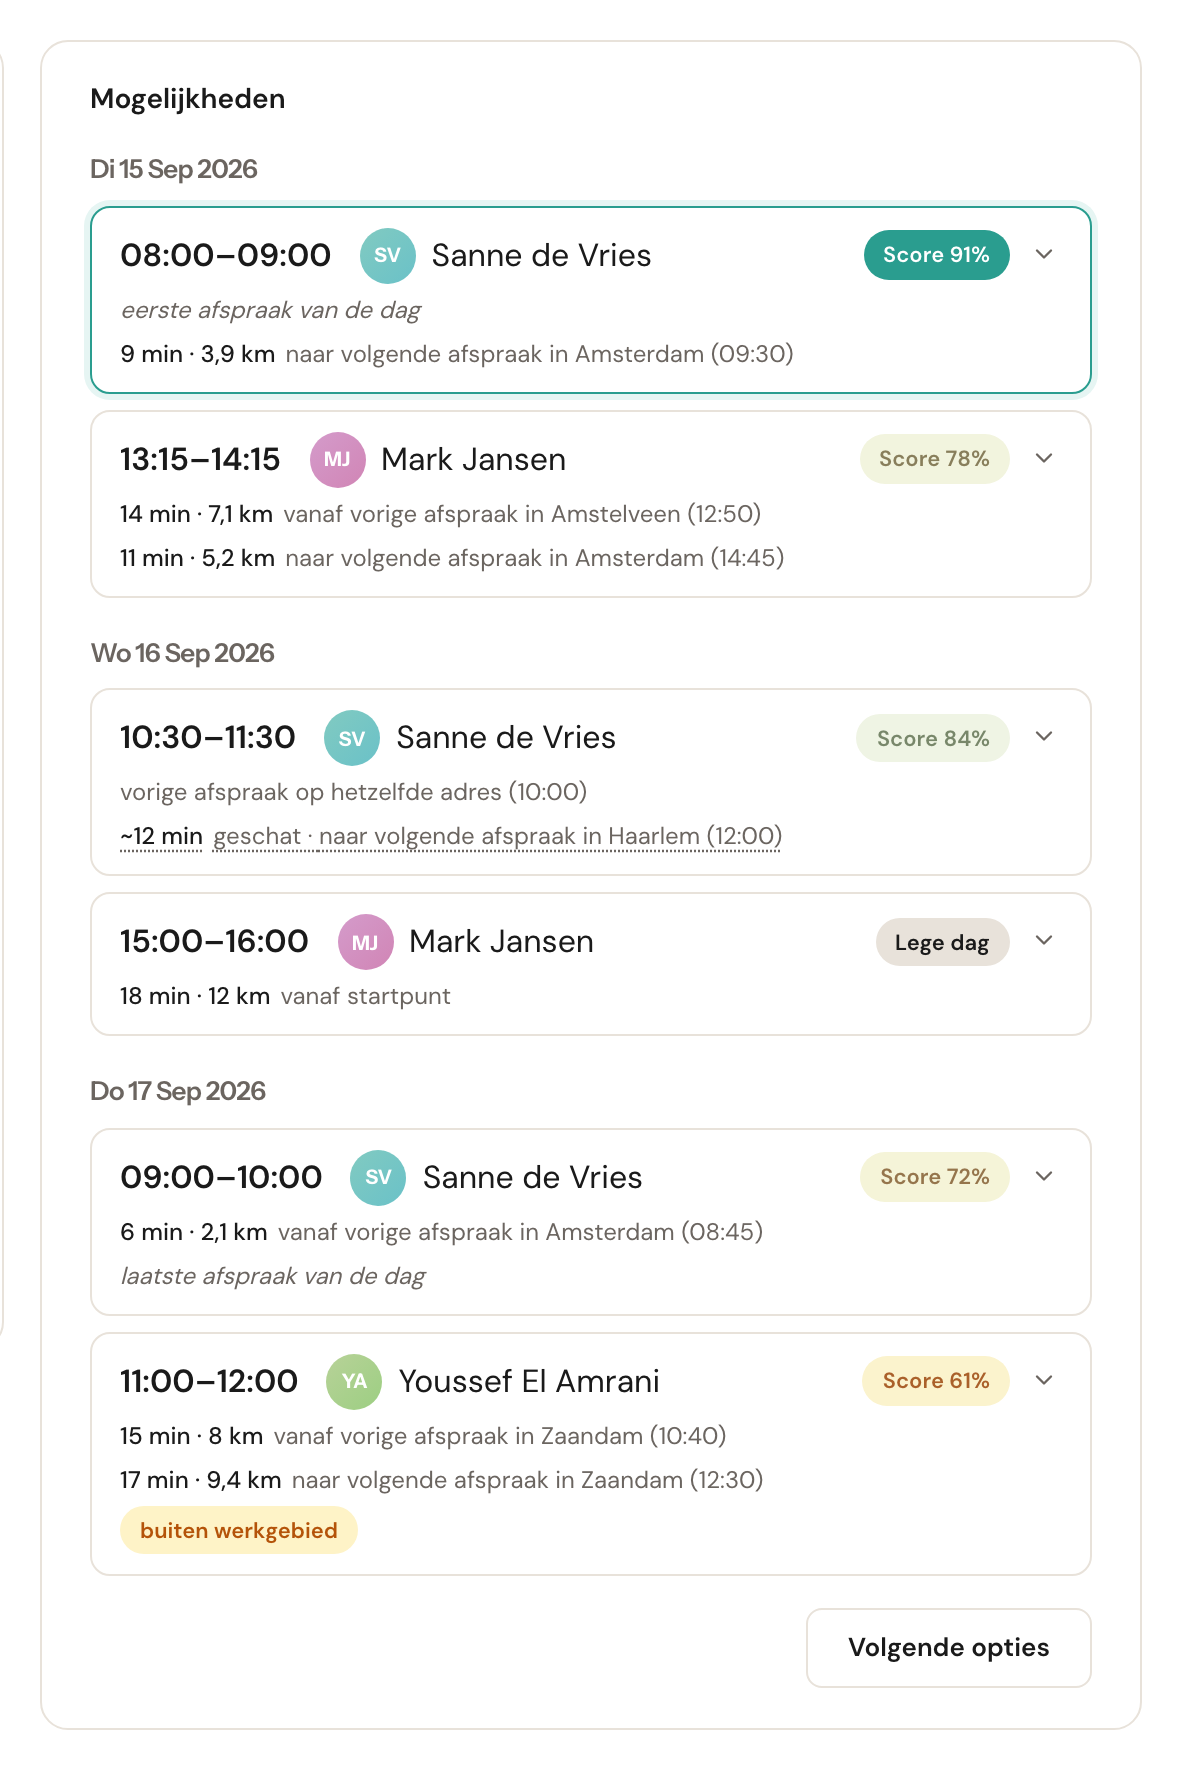
Task: Expand the 10:30–11:30 Wednesday option
Action: [x=1044, y=737]
